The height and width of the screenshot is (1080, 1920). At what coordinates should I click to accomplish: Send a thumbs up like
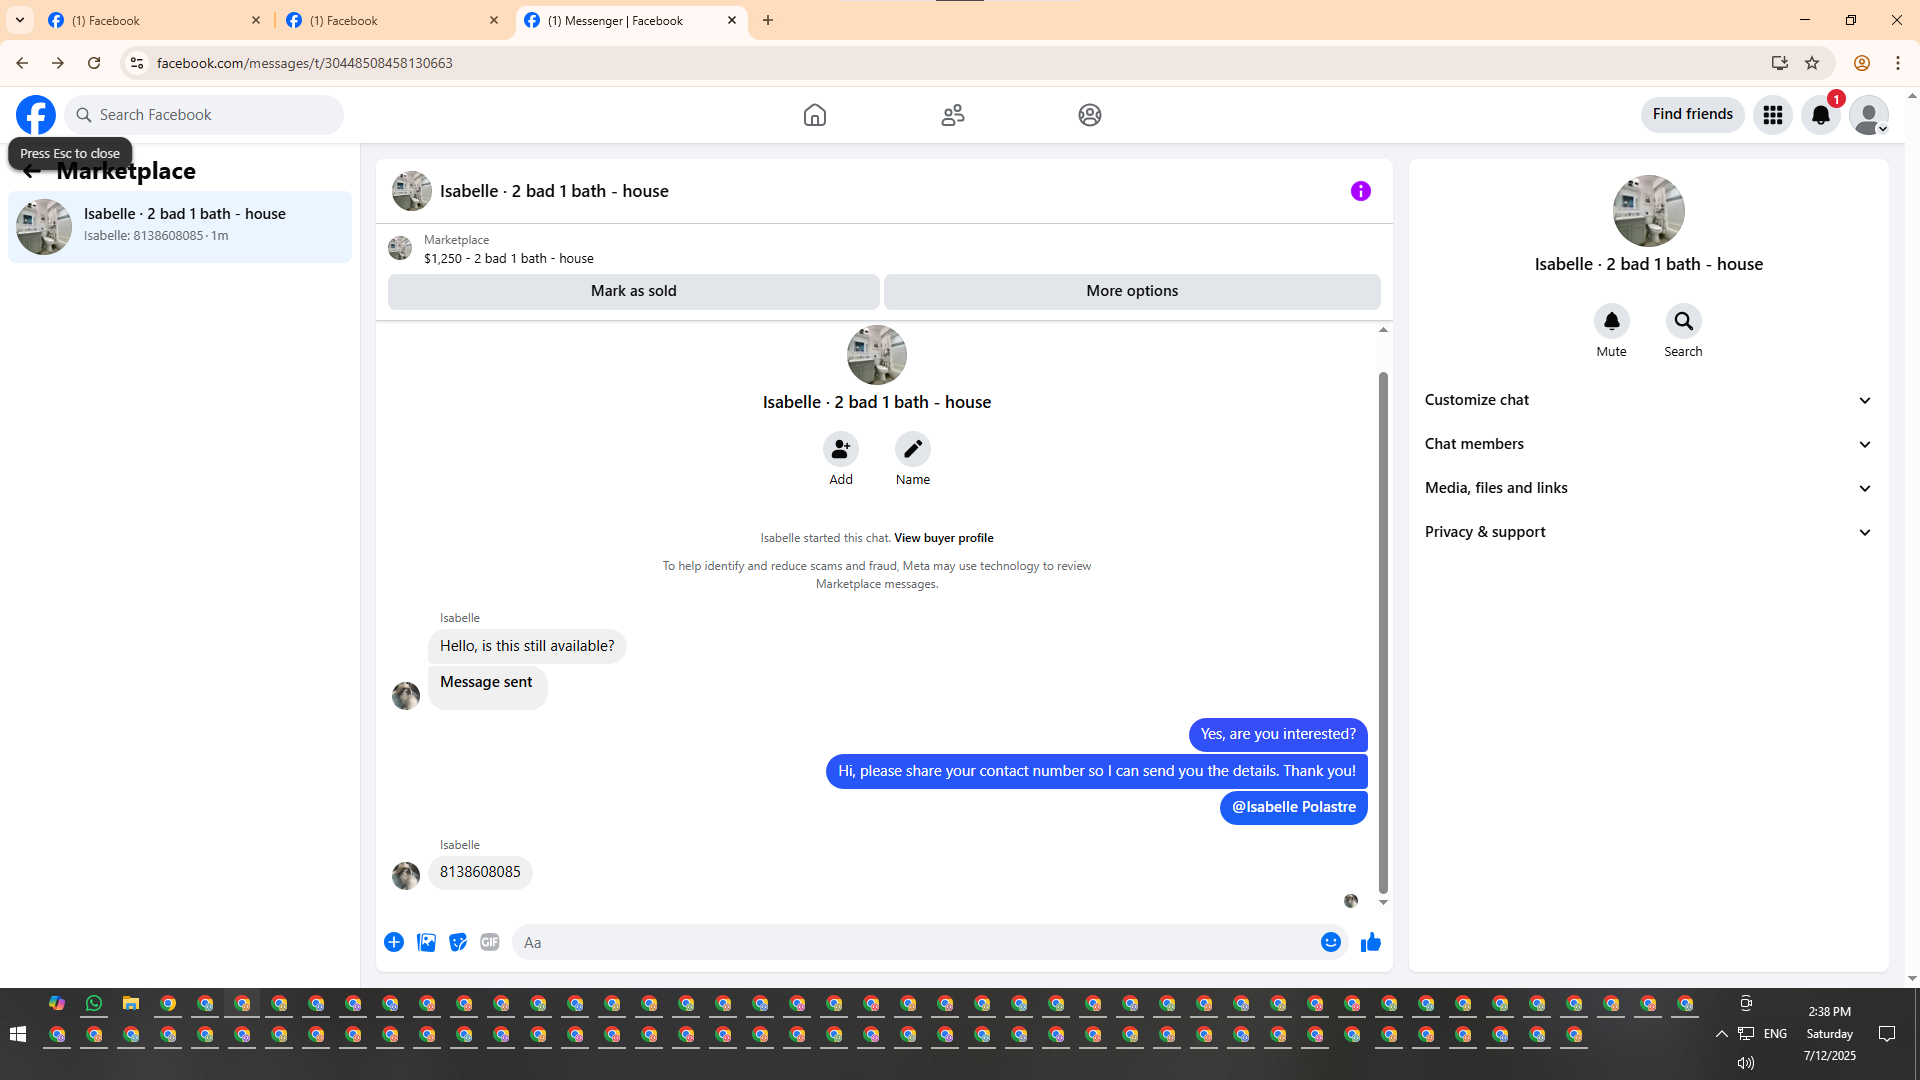coord(1370,942)
